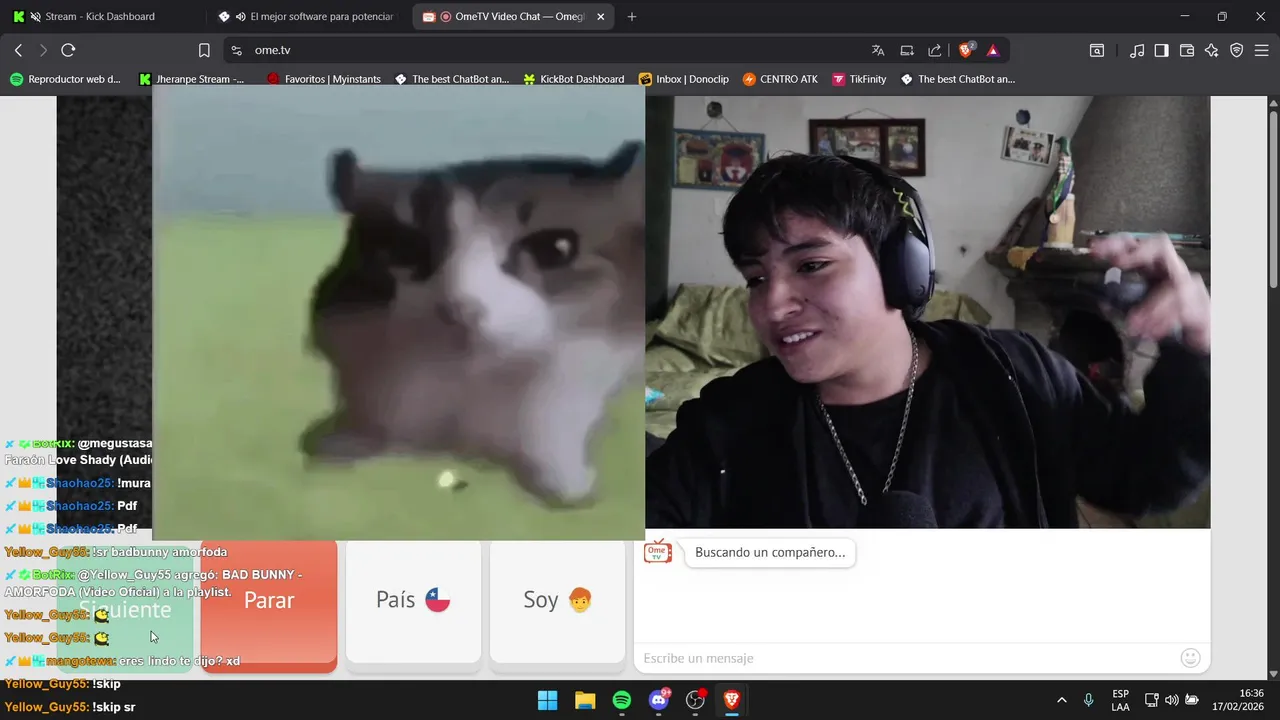Open Reproductor web Spotify bookmark
This screenshot has width=1280, height=720.
[66, 79]
